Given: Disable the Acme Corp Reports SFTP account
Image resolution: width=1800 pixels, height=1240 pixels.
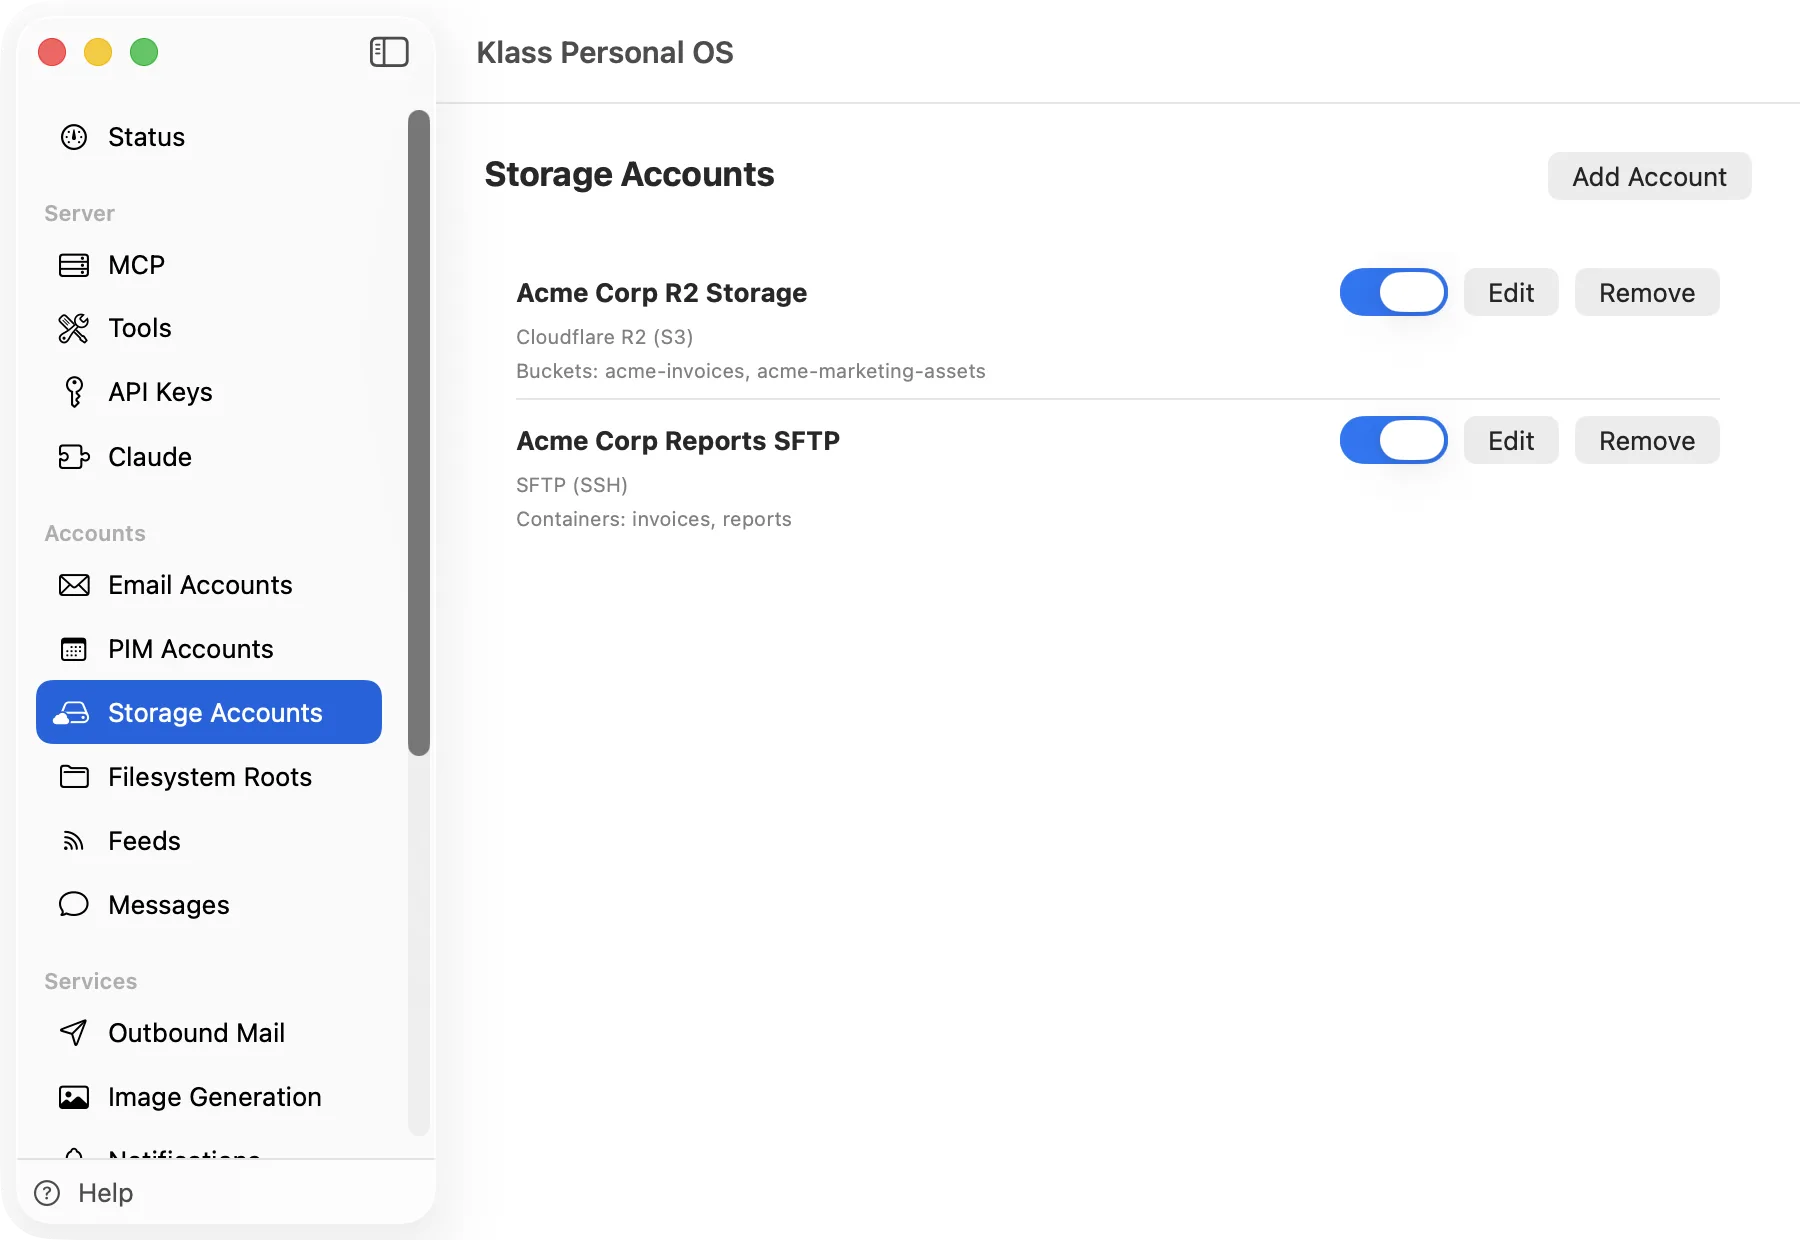Looking at the screenshot, I should pos(1393,440).
